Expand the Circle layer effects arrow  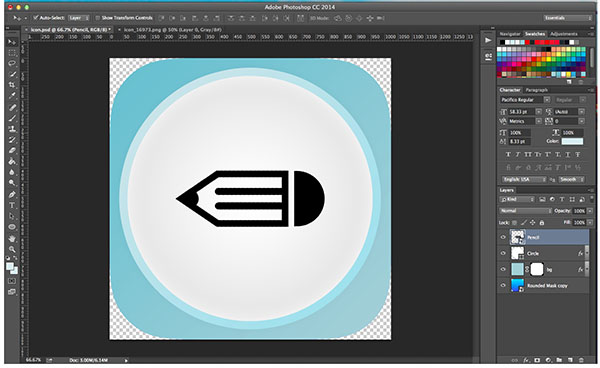(587, 253)
